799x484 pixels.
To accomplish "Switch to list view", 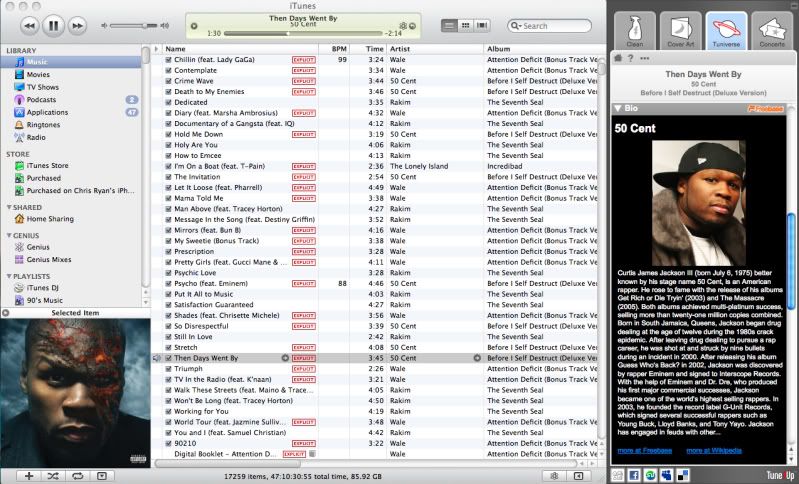I will click(449, 25).
